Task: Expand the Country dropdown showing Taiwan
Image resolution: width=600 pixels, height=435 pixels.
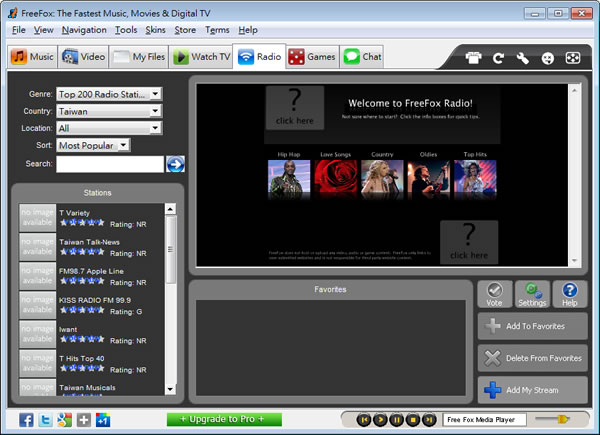Action: [109, 111]
